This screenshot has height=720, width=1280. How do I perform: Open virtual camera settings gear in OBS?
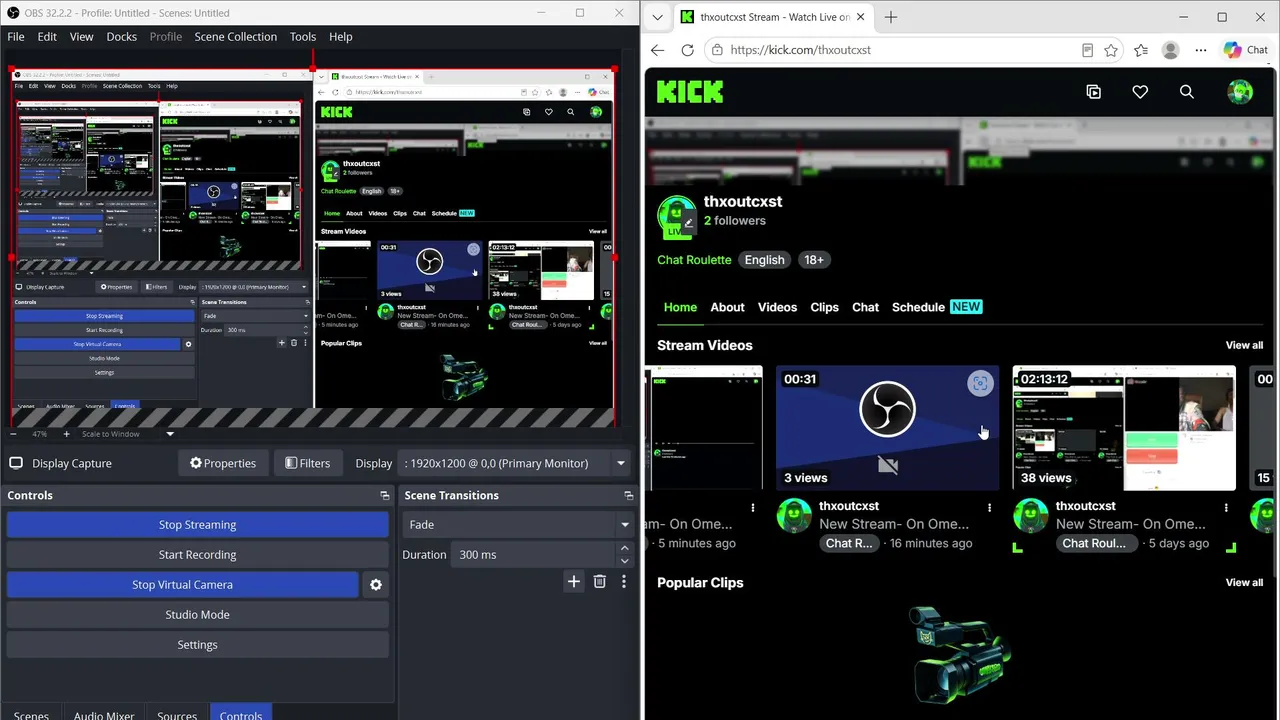click(x=376, y=585)
